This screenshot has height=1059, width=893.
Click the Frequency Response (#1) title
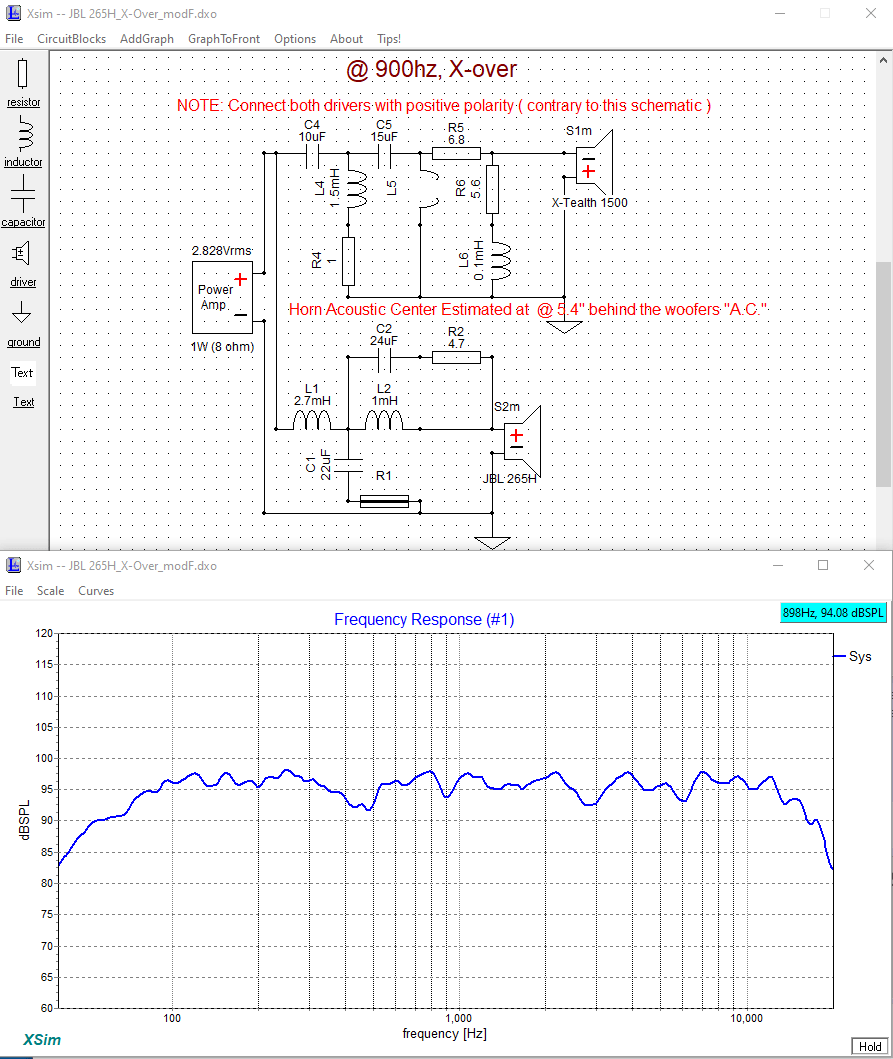424,619
